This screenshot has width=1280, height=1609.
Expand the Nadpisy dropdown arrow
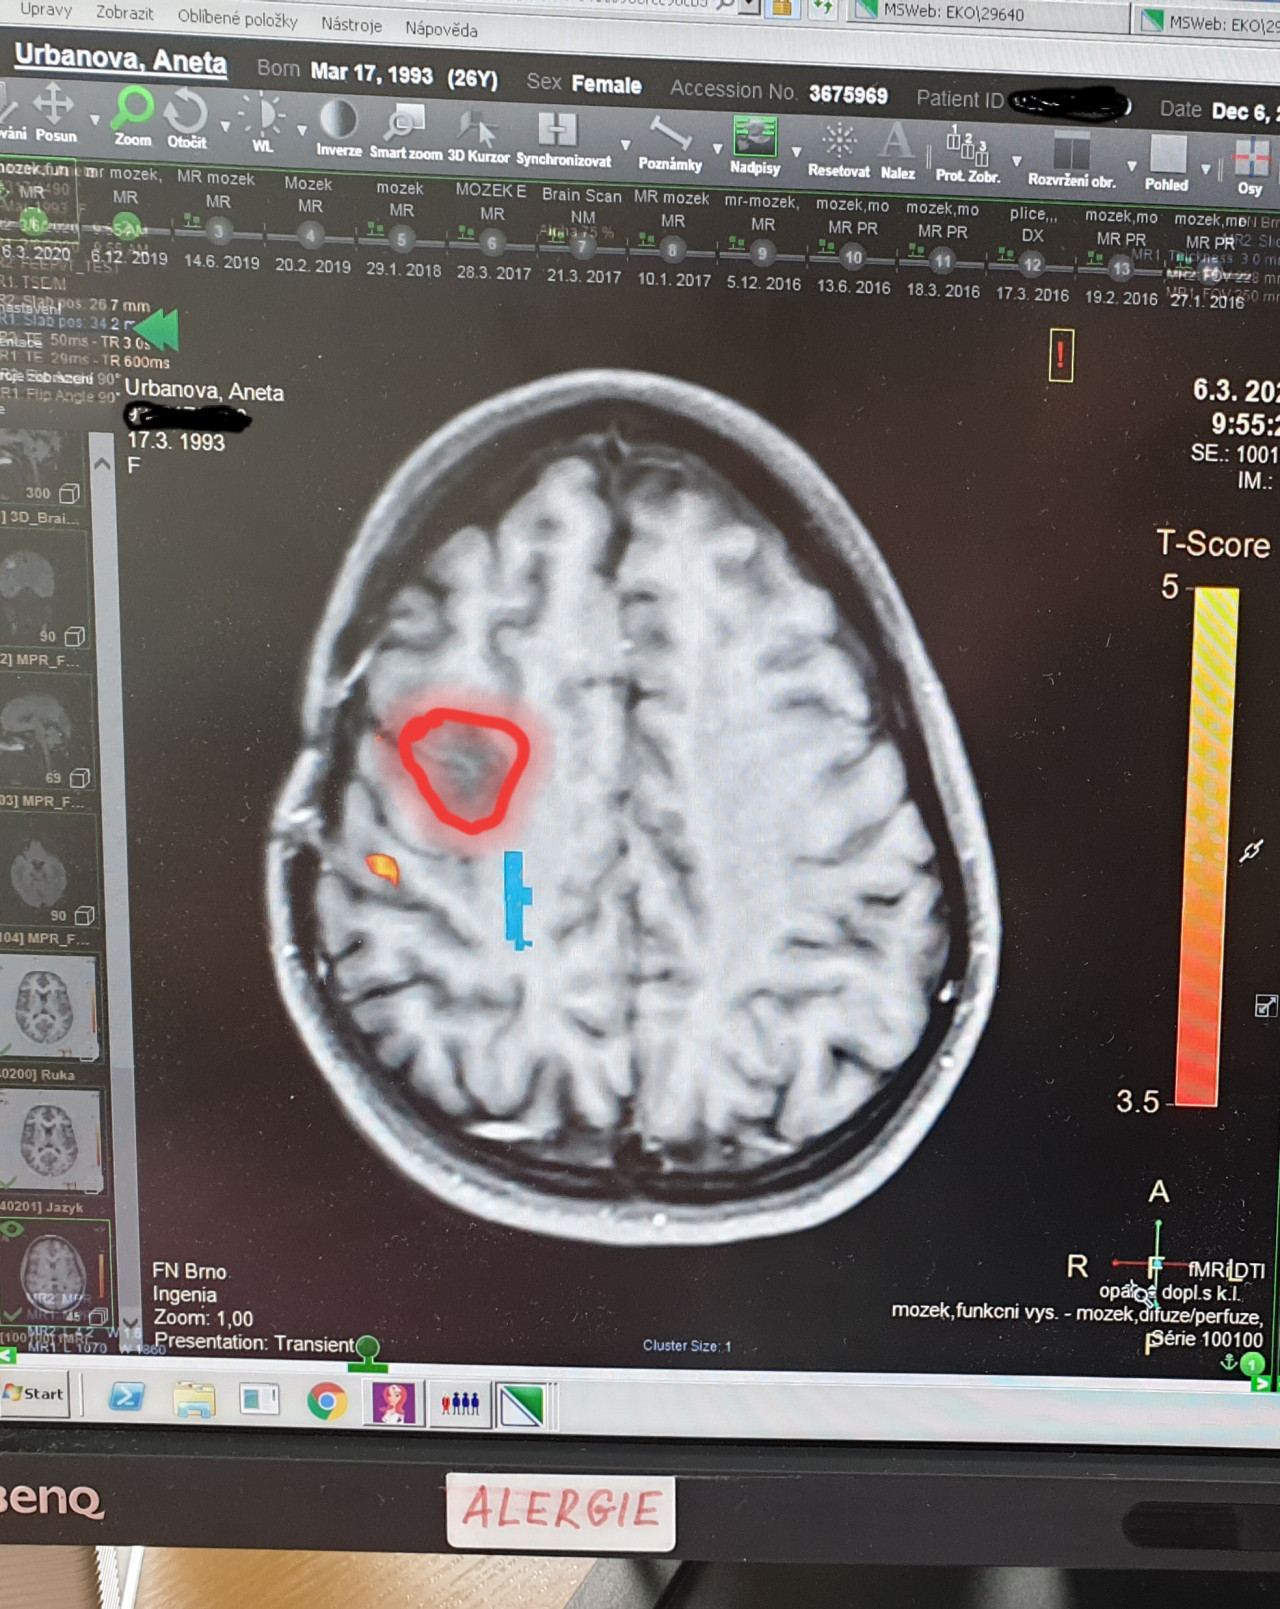[796, 152]
